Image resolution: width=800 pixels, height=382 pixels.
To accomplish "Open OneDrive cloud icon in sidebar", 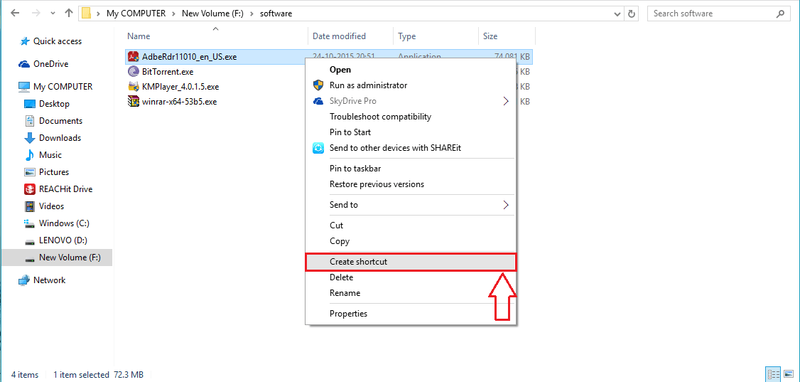I will (x=24, y=64).
